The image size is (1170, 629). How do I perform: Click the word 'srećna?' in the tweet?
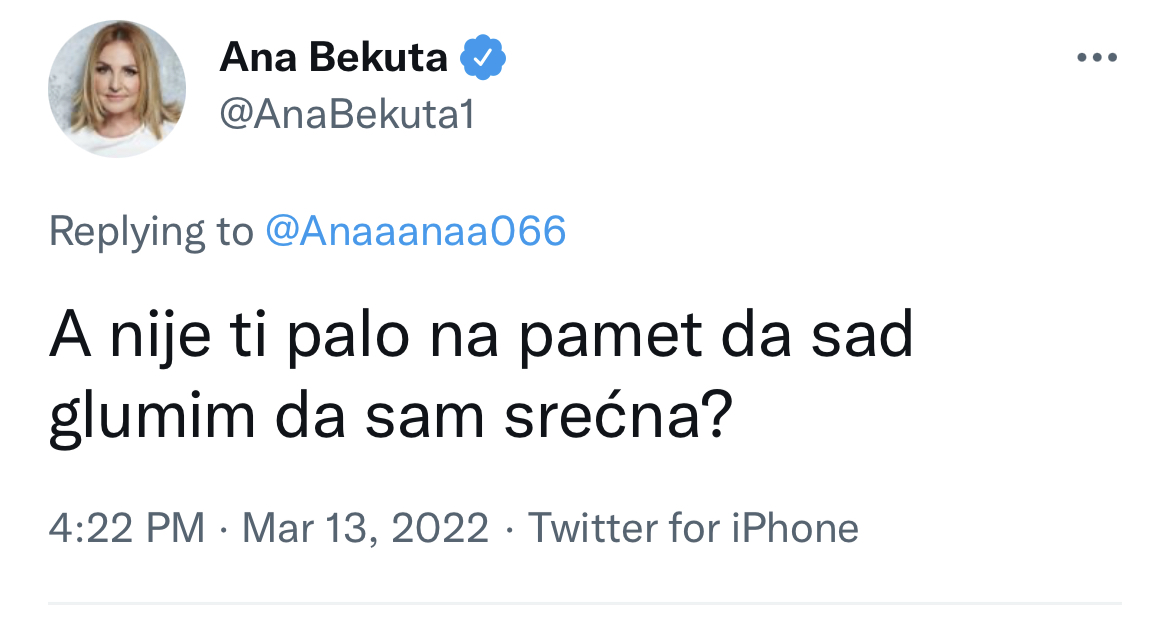point(619,418)
